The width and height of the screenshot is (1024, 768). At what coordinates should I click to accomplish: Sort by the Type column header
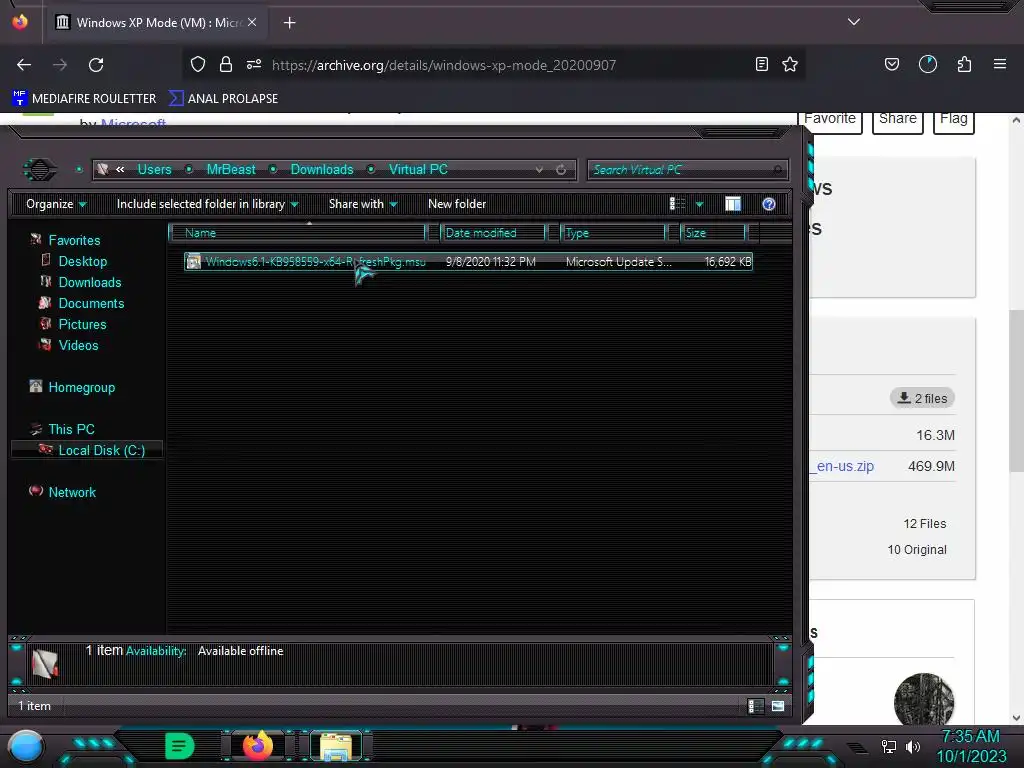click(613, 232)
